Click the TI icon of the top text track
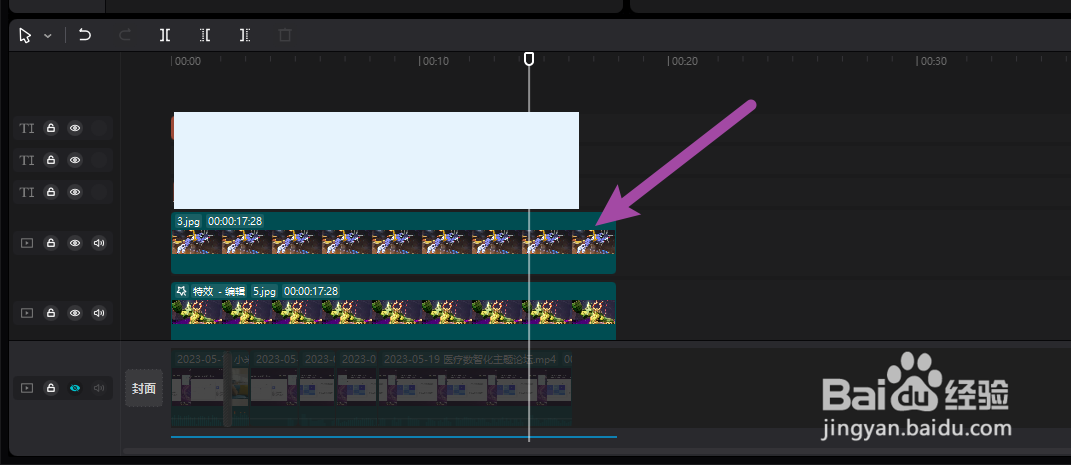The width and height of the screenshot is (1071, 465). 27,128
